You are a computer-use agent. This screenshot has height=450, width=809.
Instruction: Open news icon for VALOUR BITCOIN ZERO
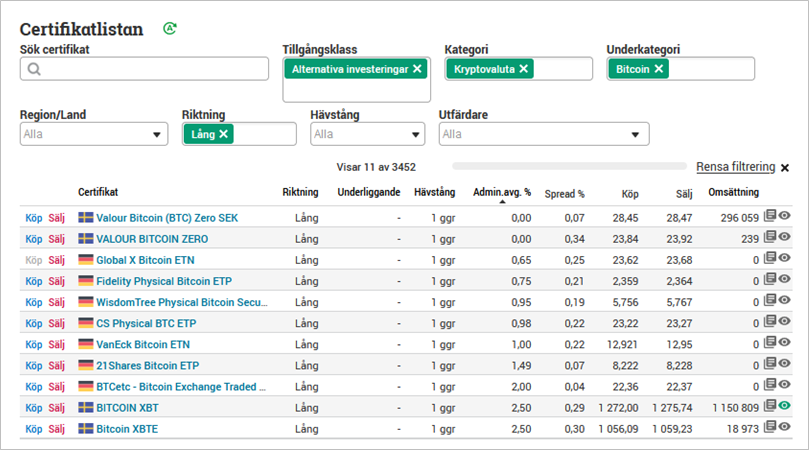click(x=770, y=236)
